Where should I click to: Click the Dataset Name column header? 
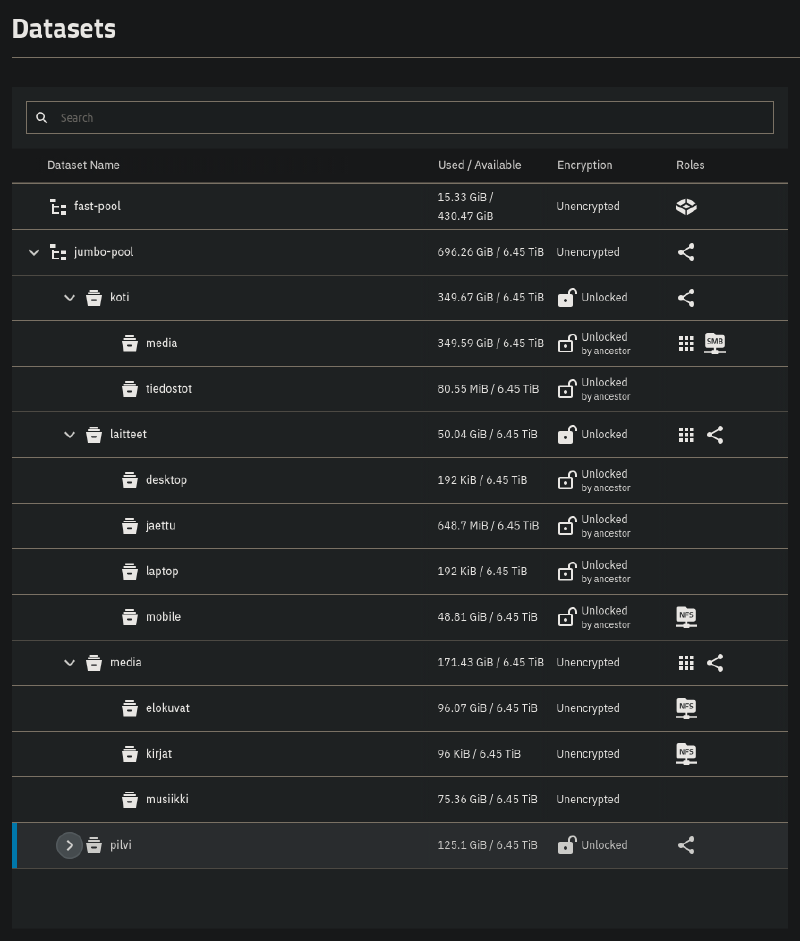pos(84,165)
